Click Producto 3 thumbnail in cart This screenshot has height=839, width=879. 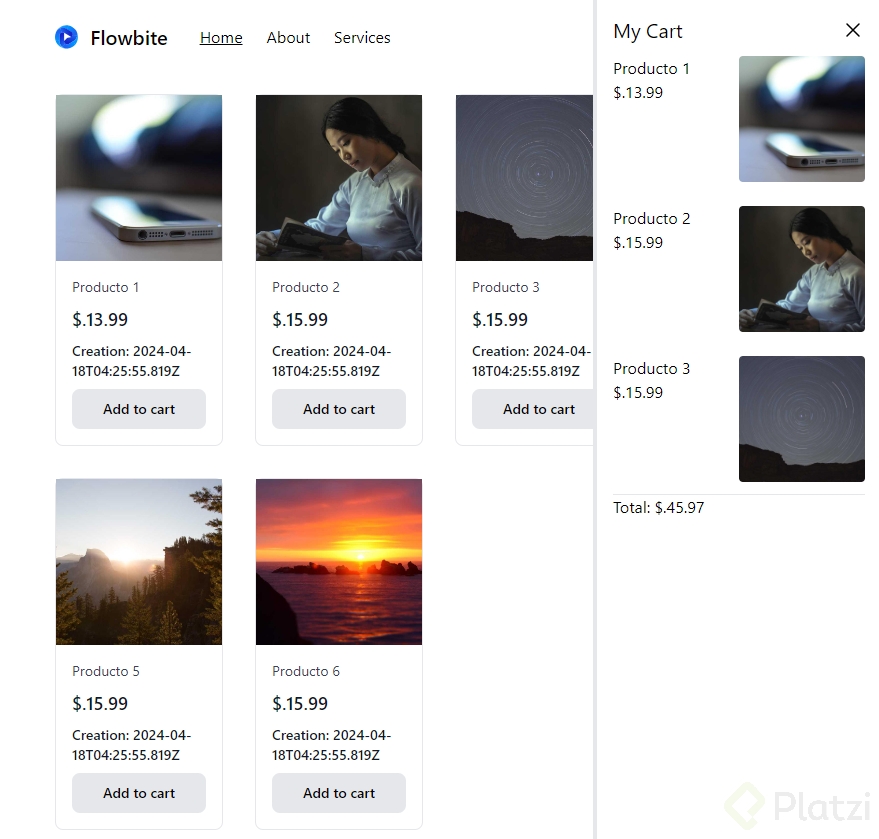801,419
